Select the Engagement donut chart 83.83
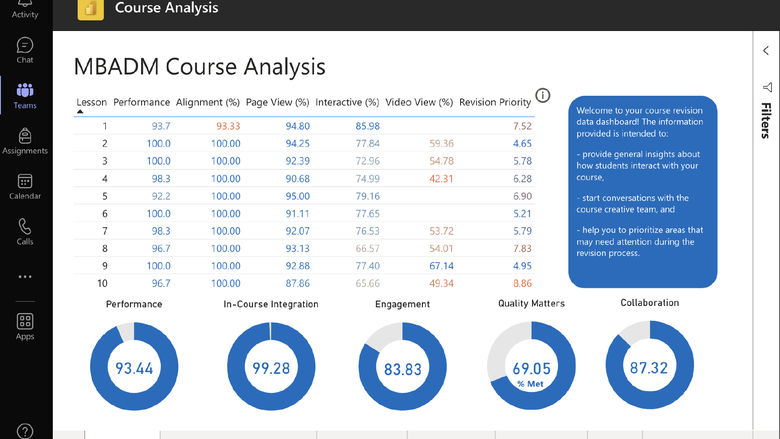780x439 pixels. (x=402, y=366)
